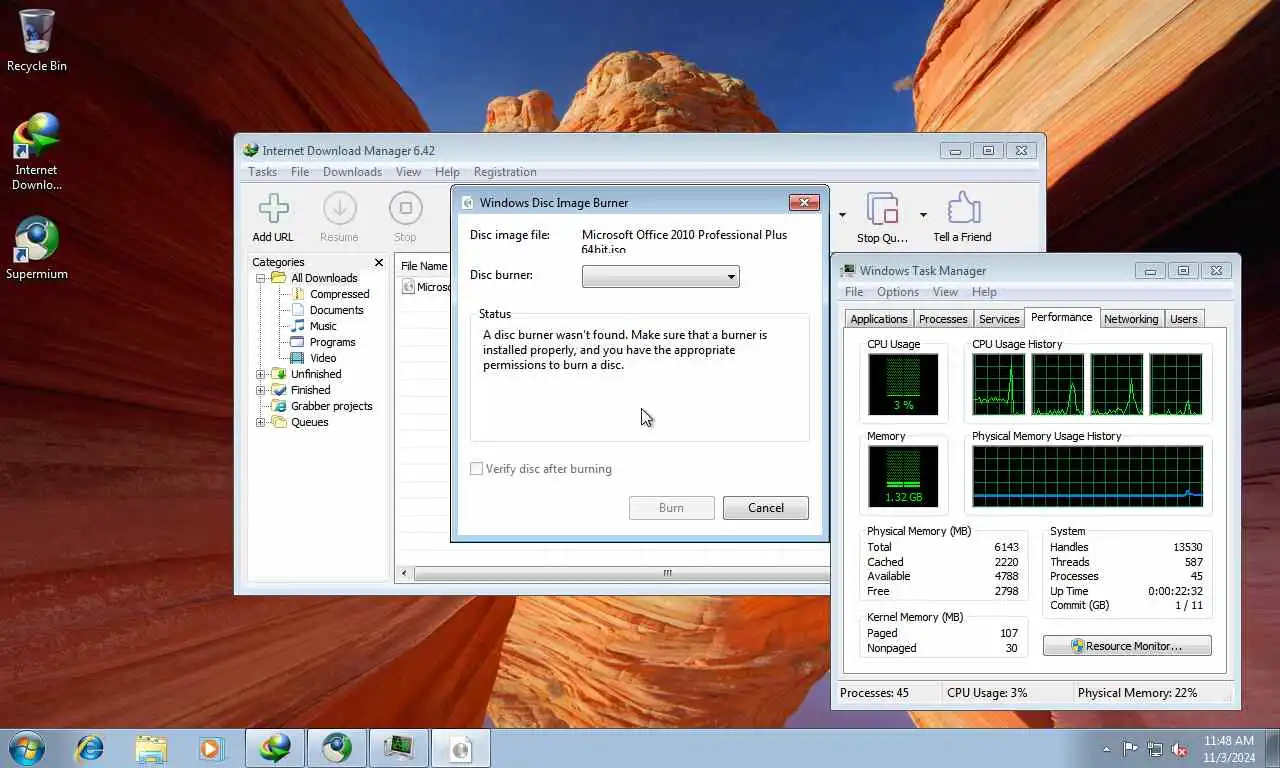1280x768 pixels.
Task: Open the File menu in IDM
Action: [x=300, y=172]
